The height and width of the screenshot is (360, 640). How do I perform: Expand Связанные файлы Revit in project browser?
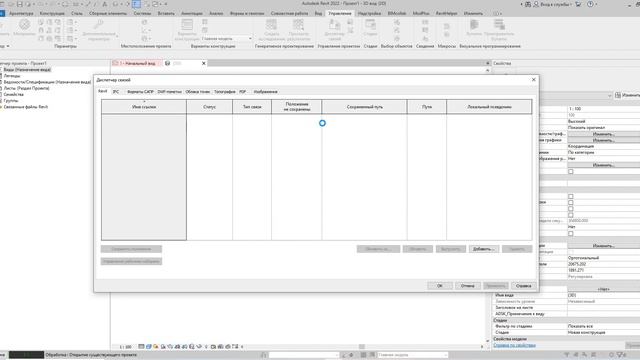(x=1, y=107)
